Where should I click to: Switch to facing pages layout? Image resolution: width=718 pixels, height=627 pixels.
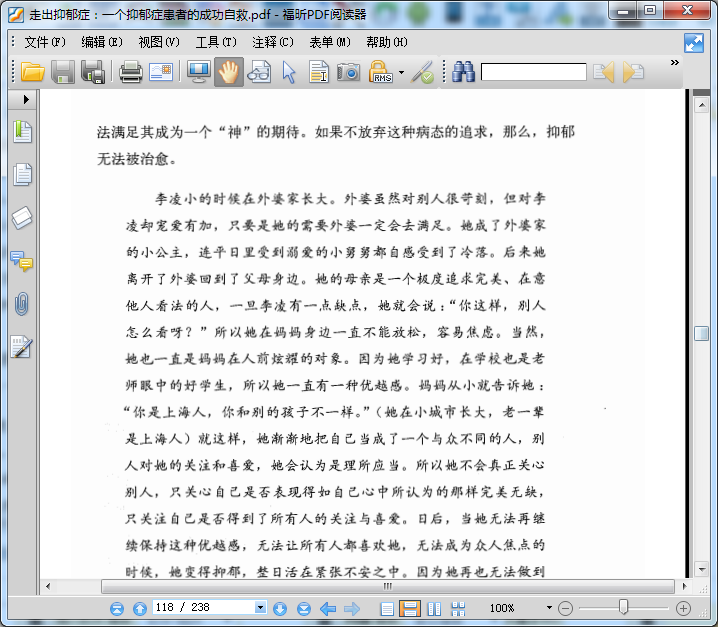(434, 609)
